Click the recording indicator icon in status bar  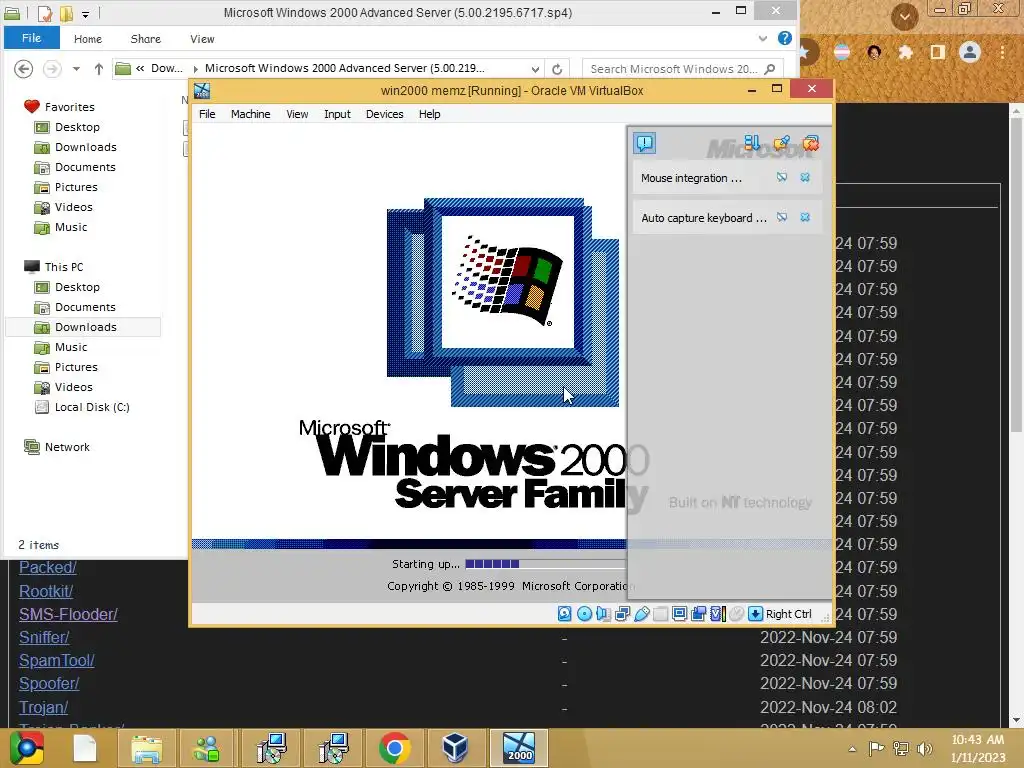pos(698,613)
